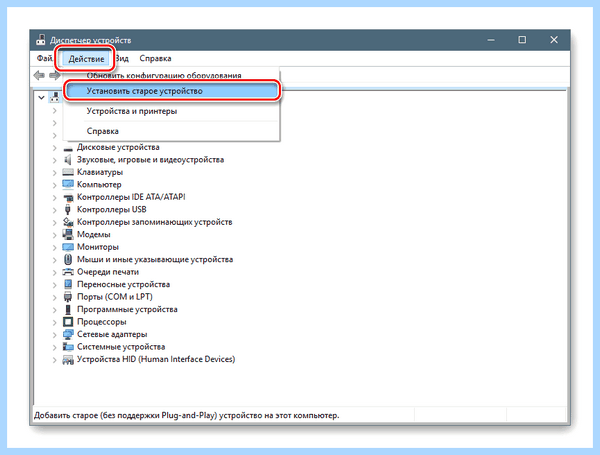The width and height of the screenshot is (600, 455).
Task: Open the Файл menu
Action: click(x=44, y=59)
